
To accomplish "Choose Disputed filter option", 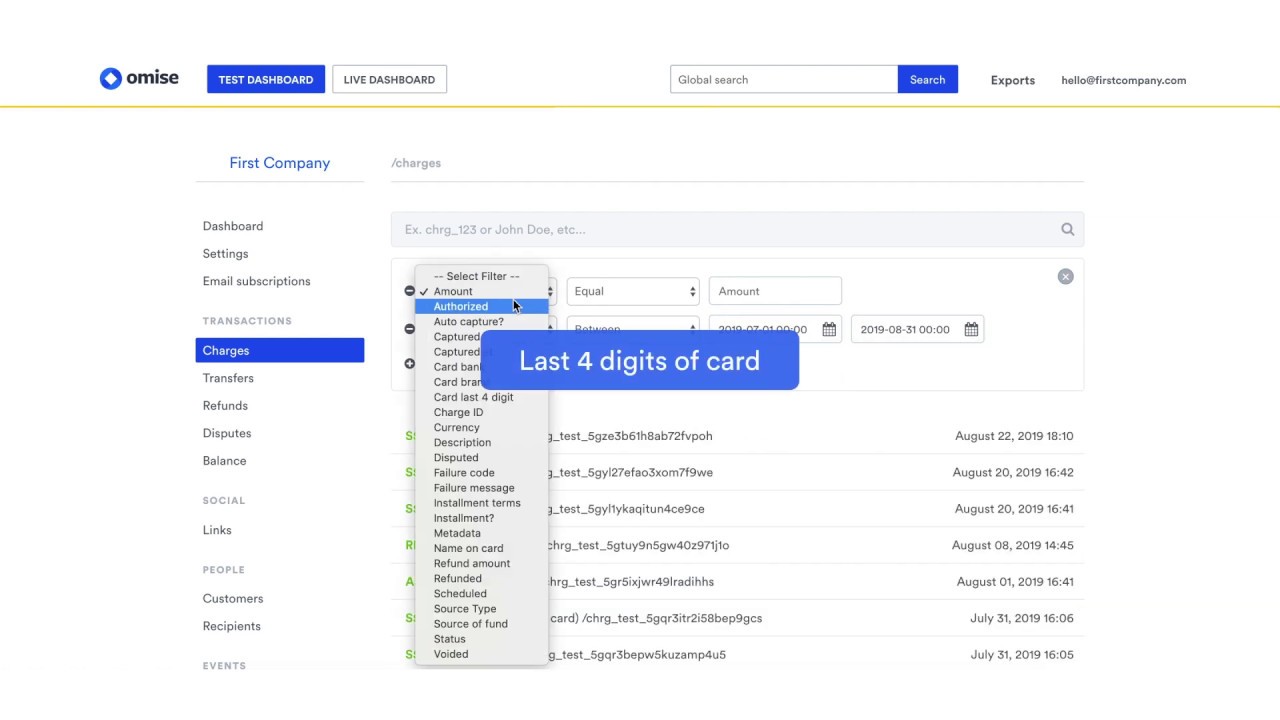I will point(482,458).
